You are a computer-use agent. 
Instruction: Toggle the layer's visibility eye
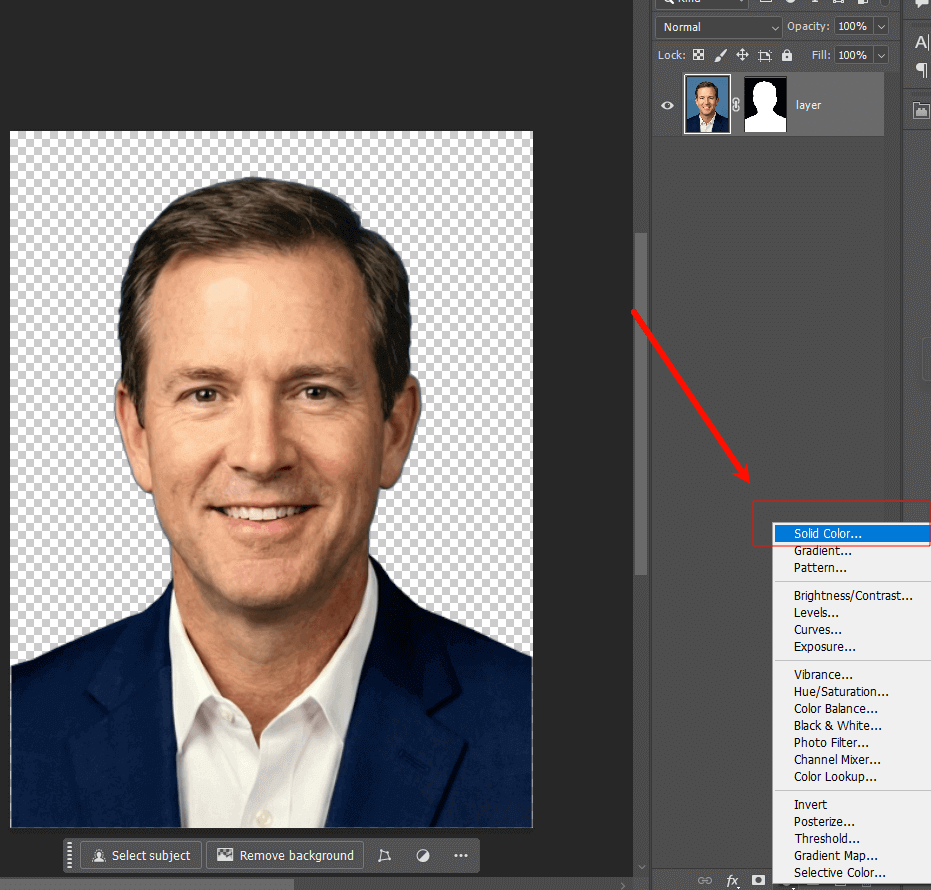666,105
